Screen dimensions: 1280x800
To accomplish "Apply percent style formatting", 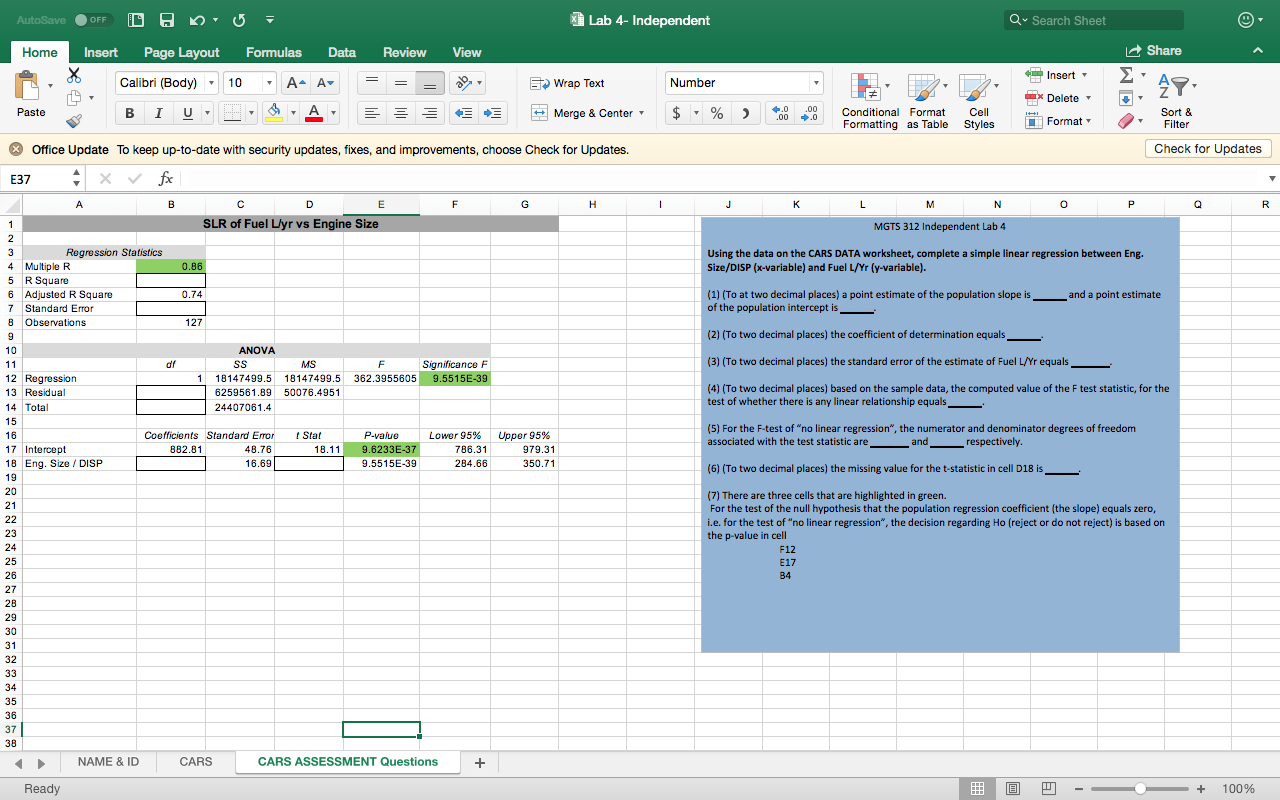I will click(x=716, y=112).
